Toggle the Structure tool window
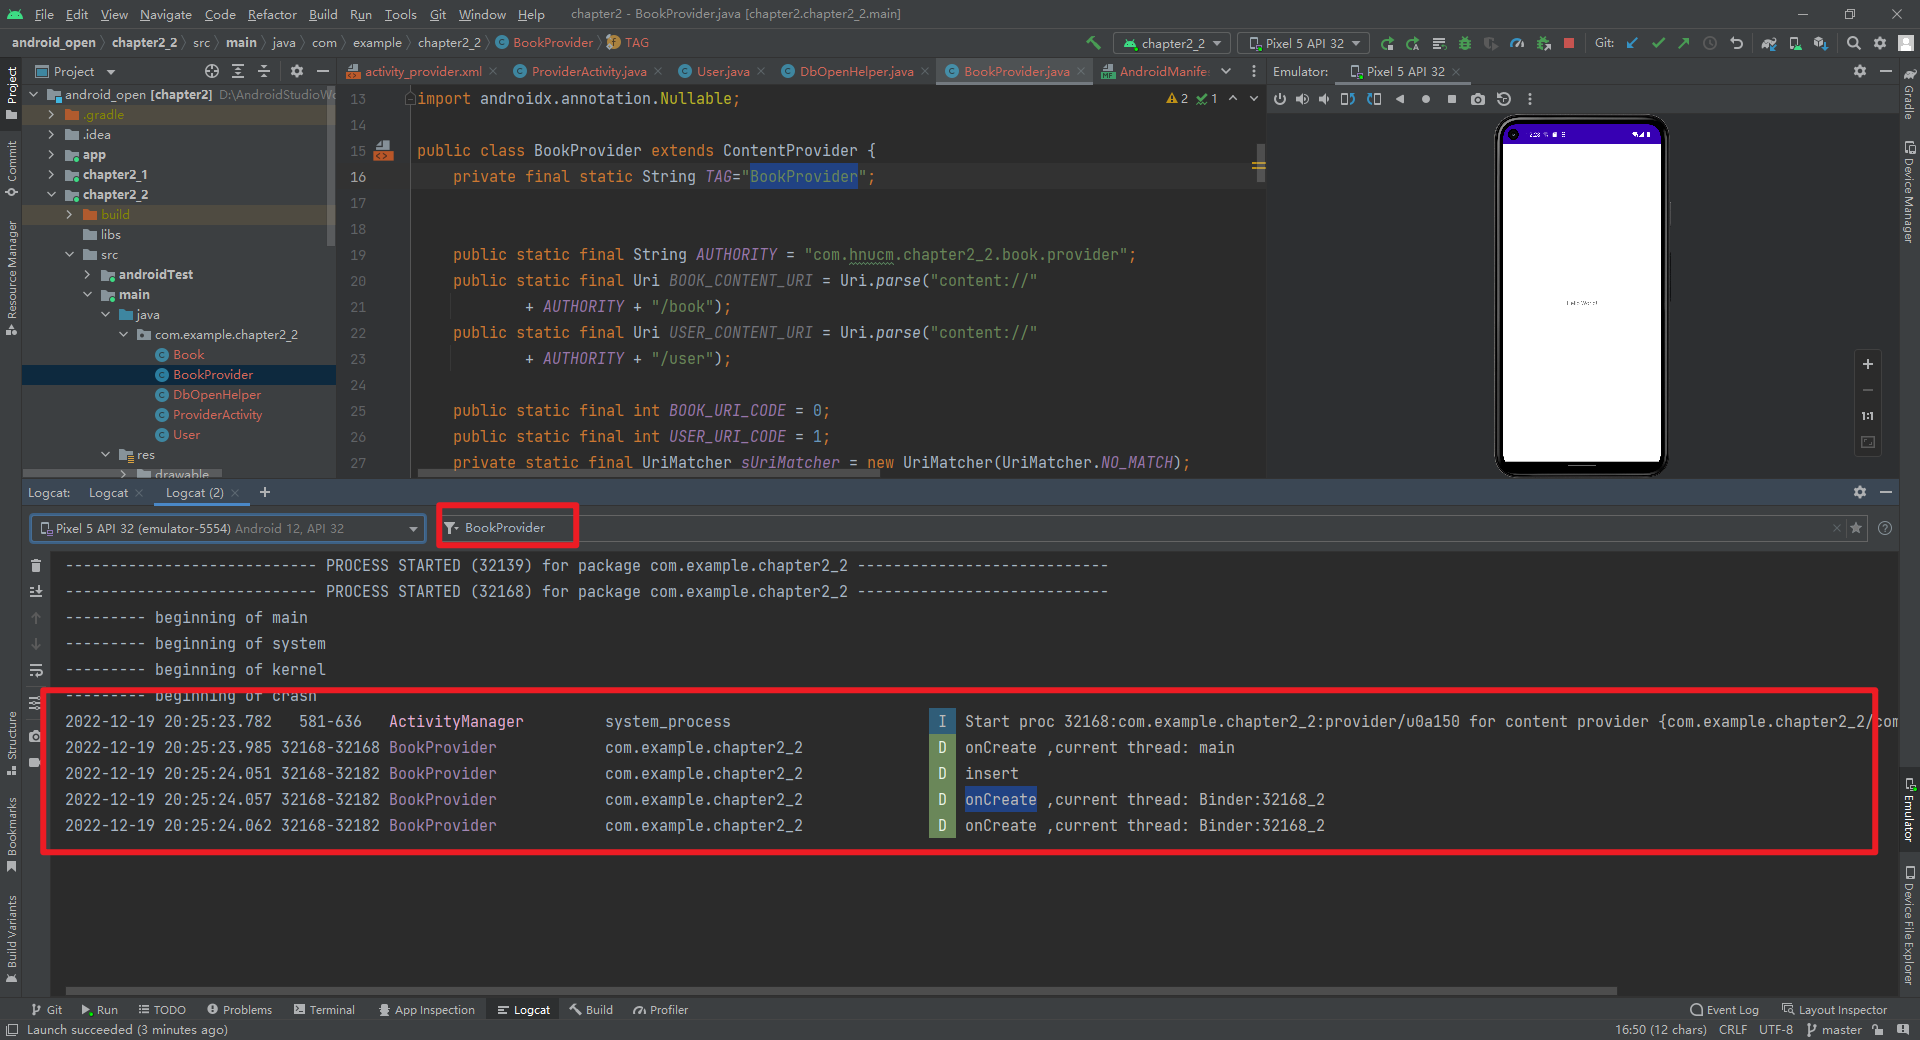Viewport: 1920px width, 1040px height. coord(11,743)
